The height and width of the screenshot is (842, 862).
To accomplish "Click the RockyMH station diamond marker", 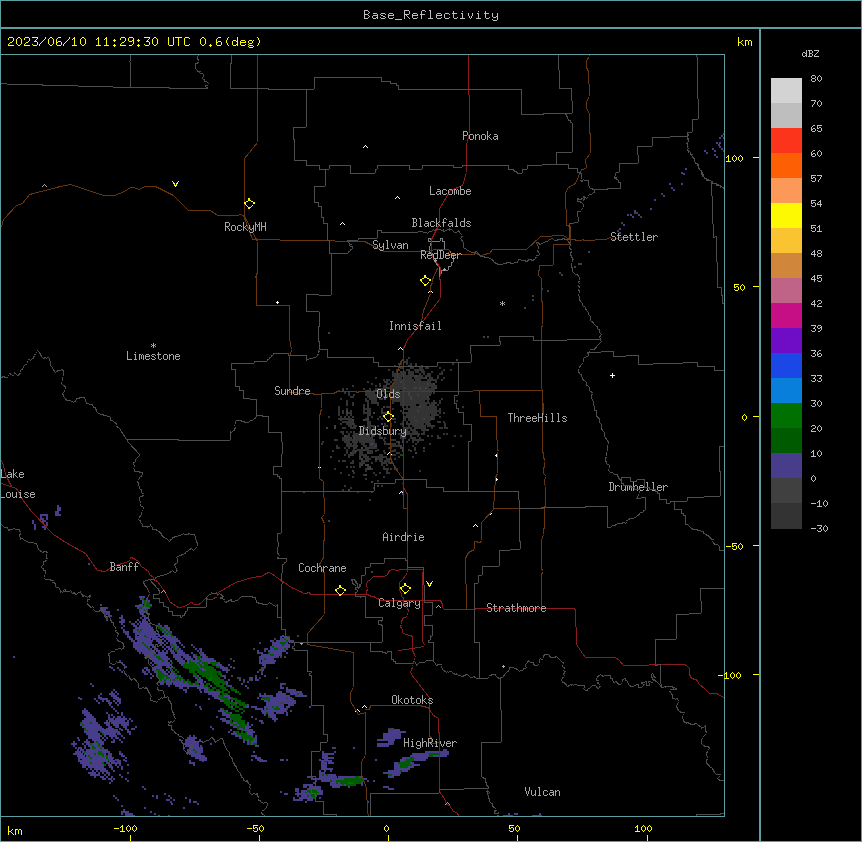I will (x=249, y=204).
